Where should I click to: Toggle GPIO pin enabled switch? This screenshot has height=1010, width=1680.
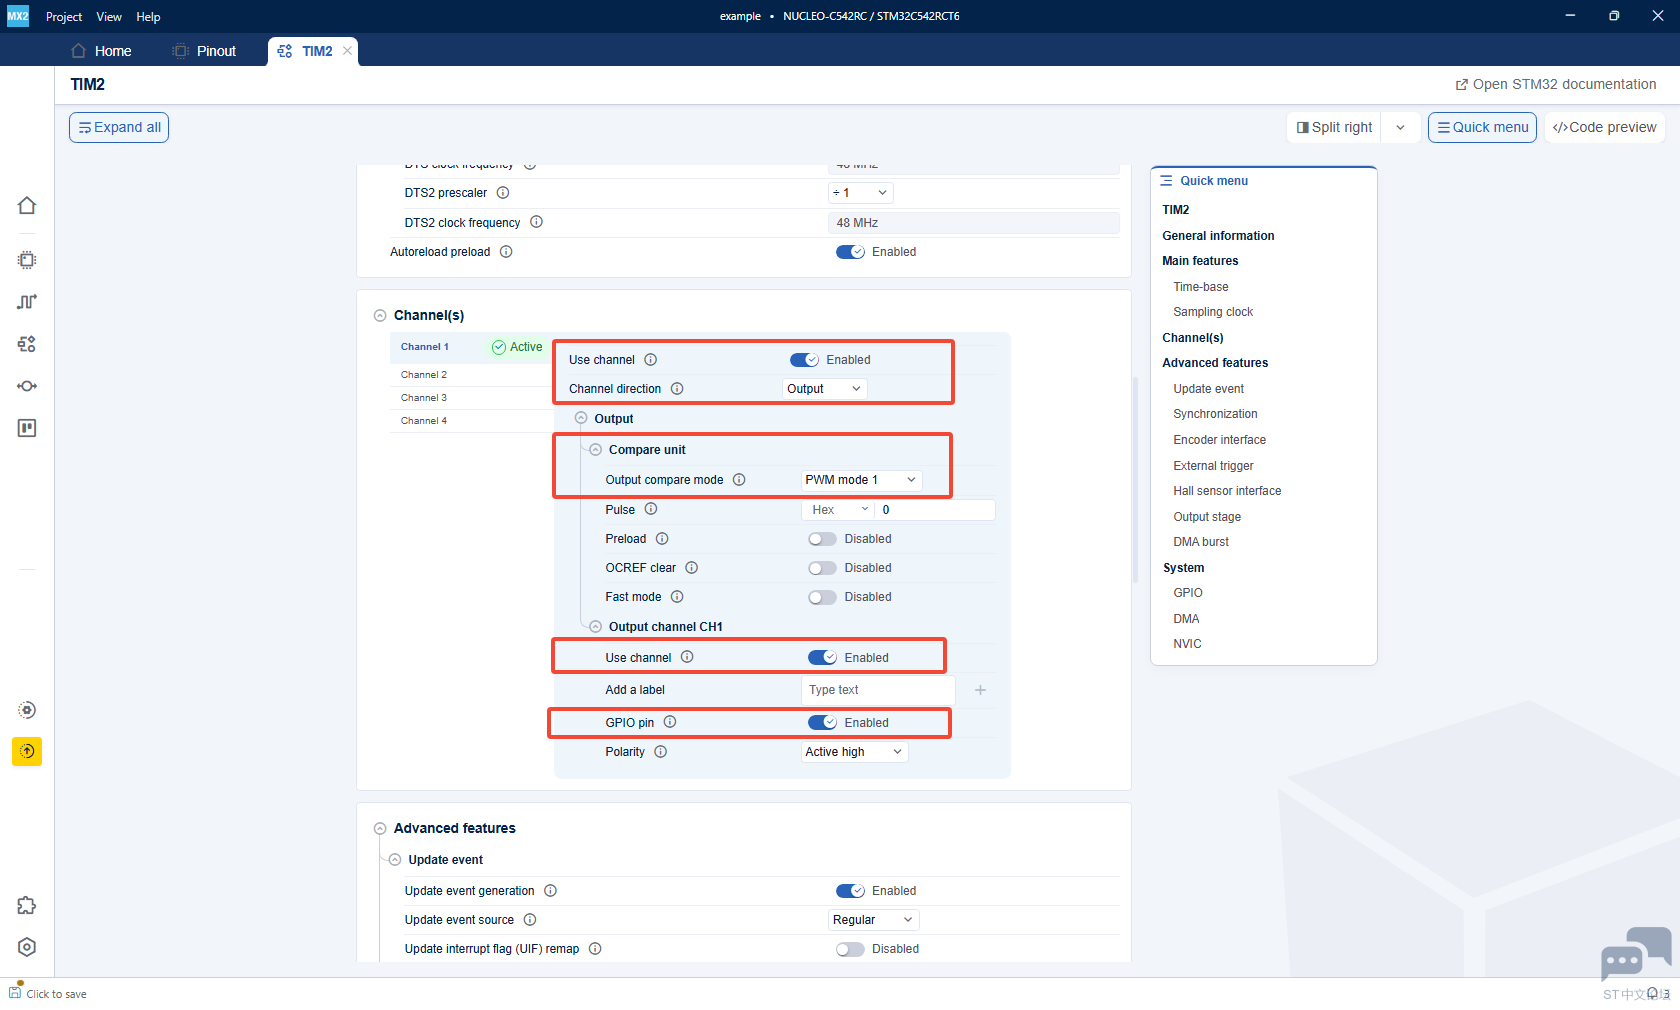point(822,723)
